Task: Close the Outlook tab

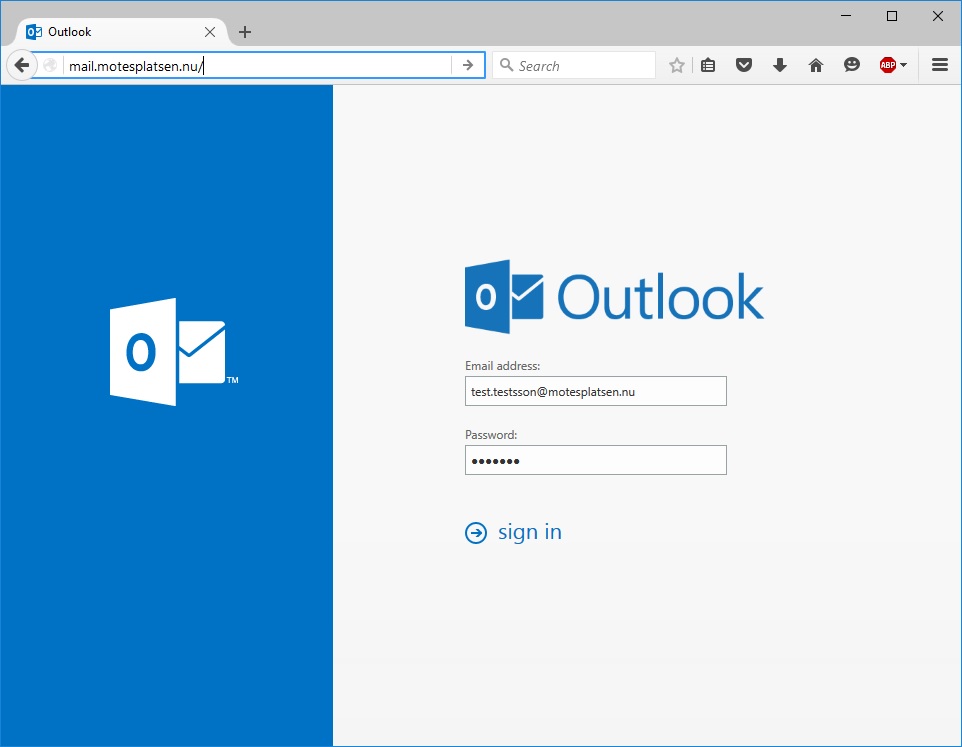Action: point(210,32)
